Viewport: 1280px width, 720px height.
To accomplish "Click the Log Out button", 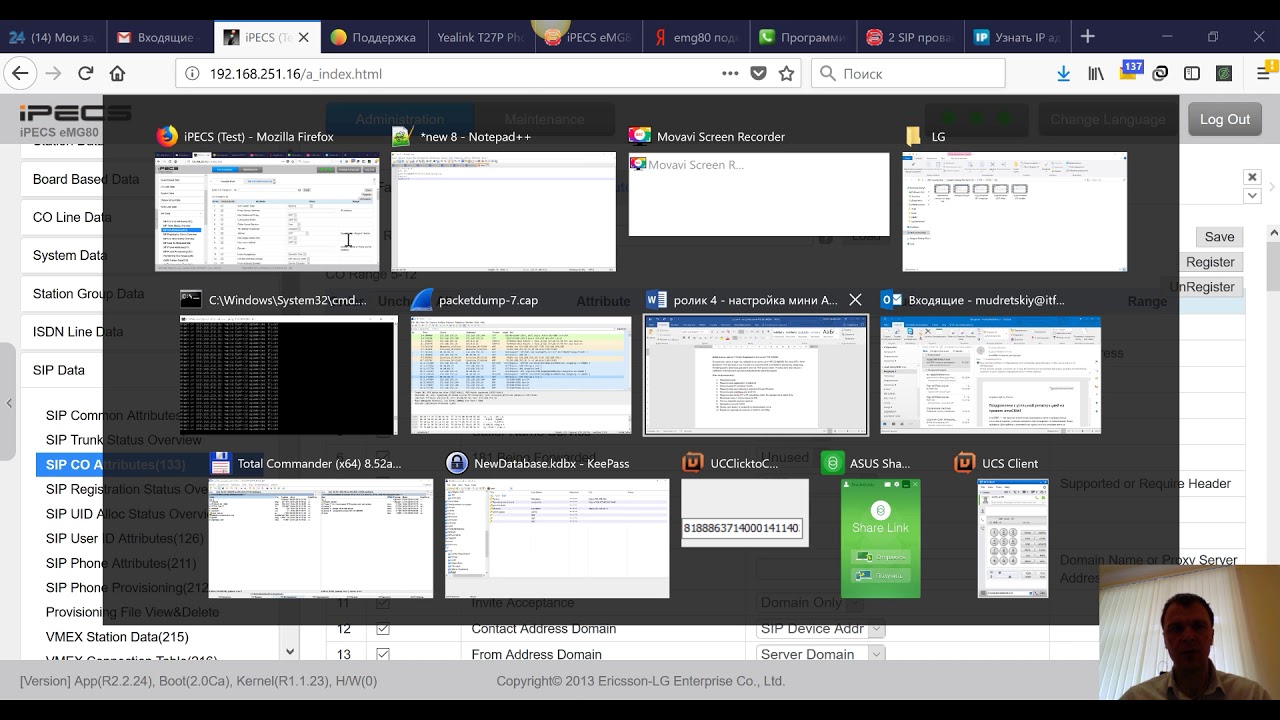I will click(1225, 119).
